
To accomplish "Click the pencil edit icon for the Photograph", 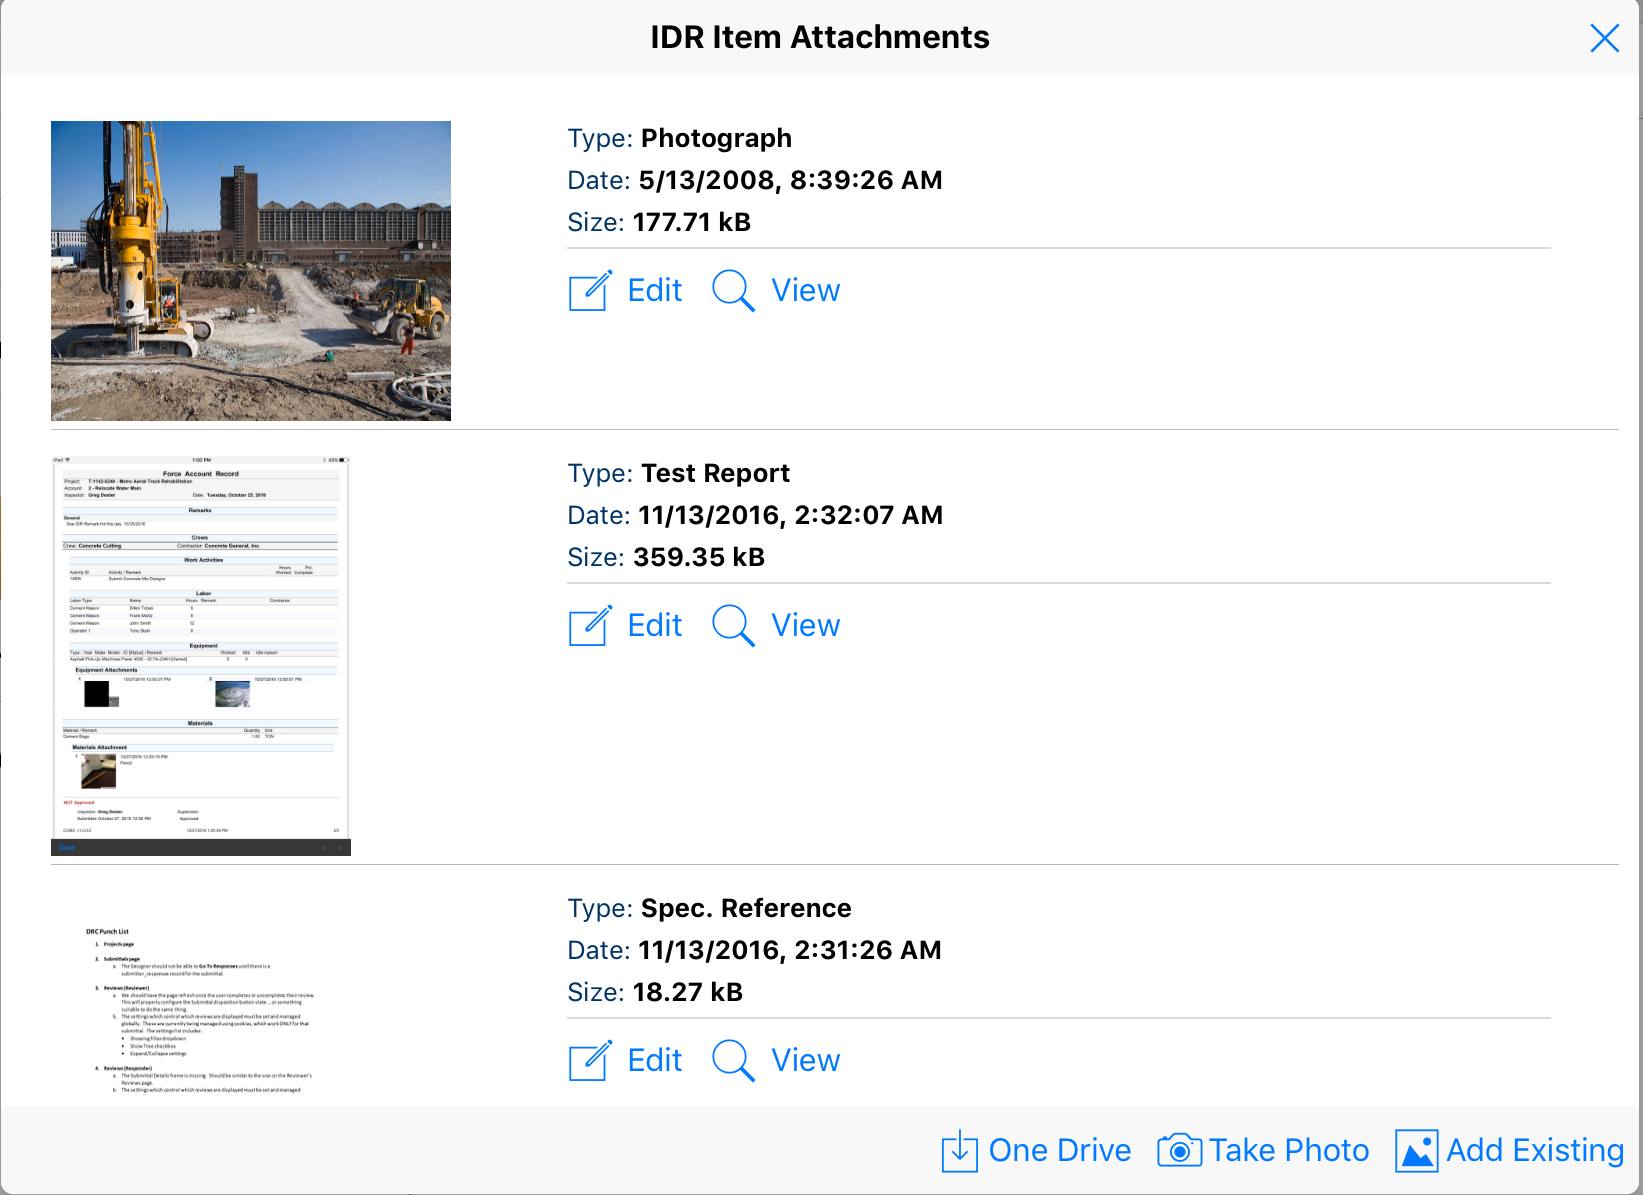I will point(590,291).
